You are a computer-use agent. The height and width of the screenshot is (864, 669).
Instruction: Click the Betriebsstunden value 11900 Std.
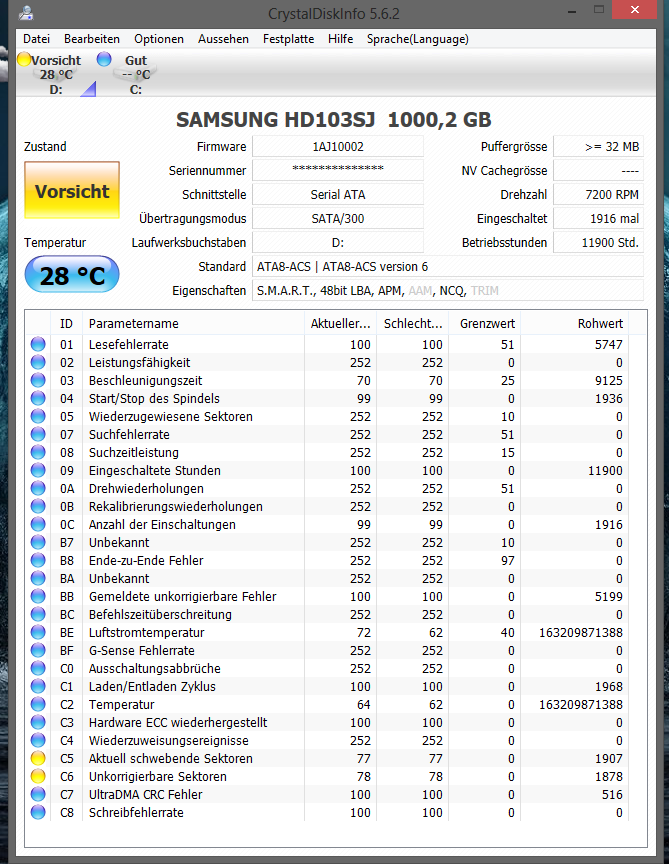coord(598,242)
